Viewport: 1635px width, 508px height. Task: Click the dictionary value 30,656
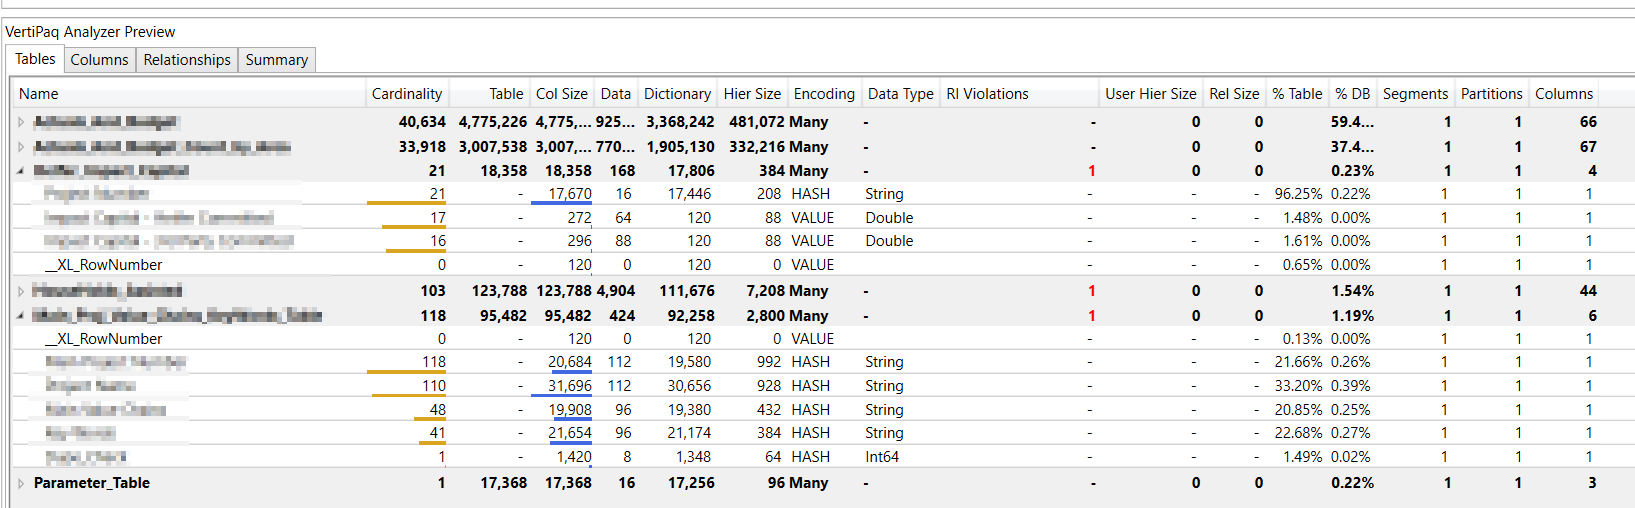pyautogui.click(x=689, y=386)
